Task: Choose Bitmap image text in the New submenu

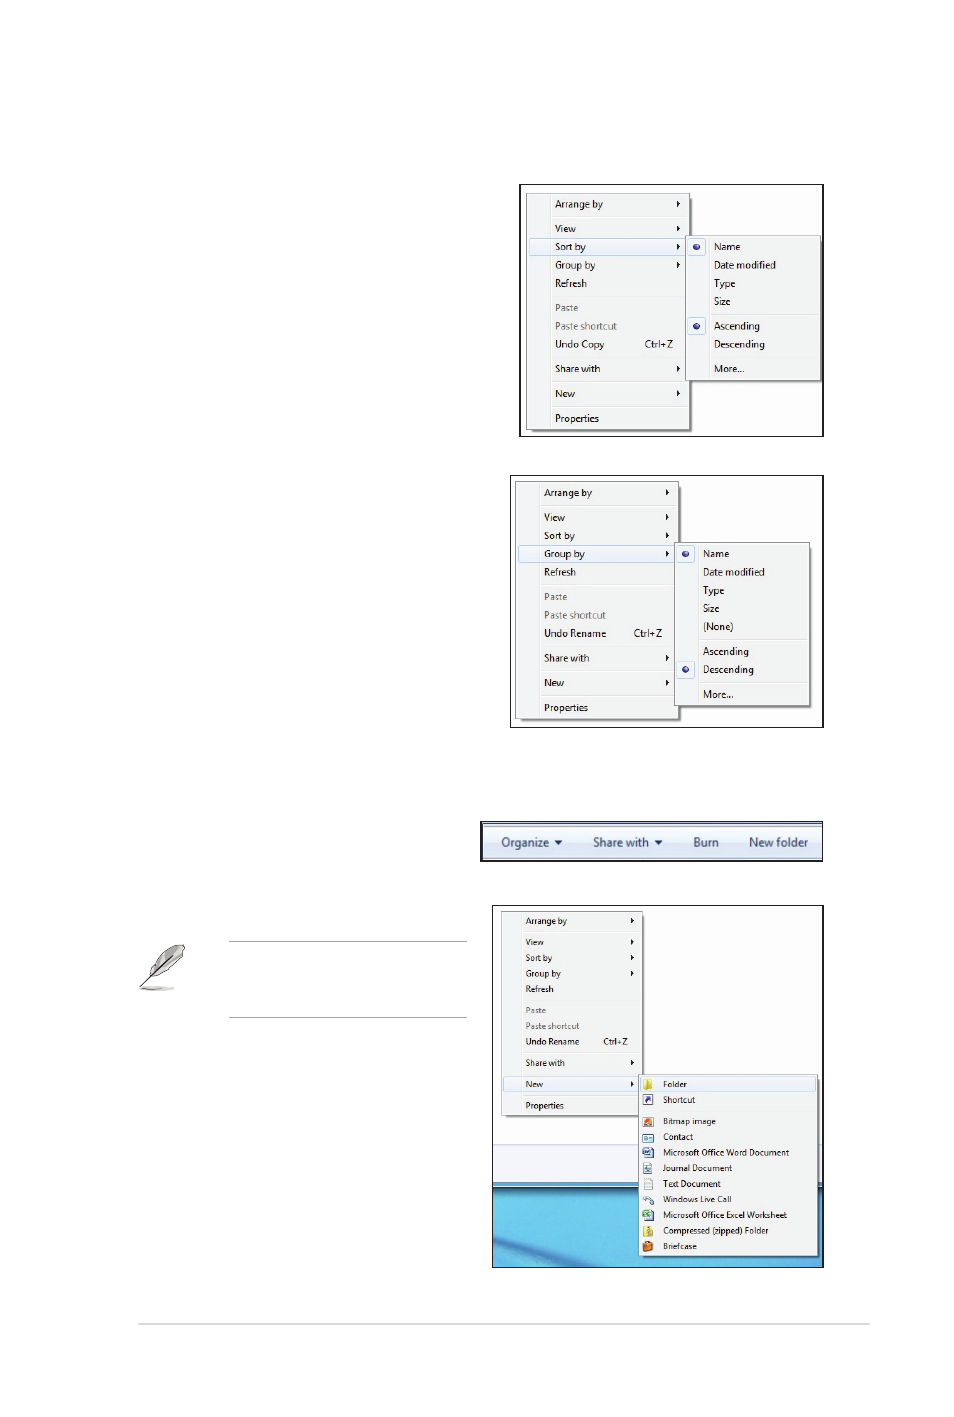Action: pyautogui.click(x=689, y=1122)
